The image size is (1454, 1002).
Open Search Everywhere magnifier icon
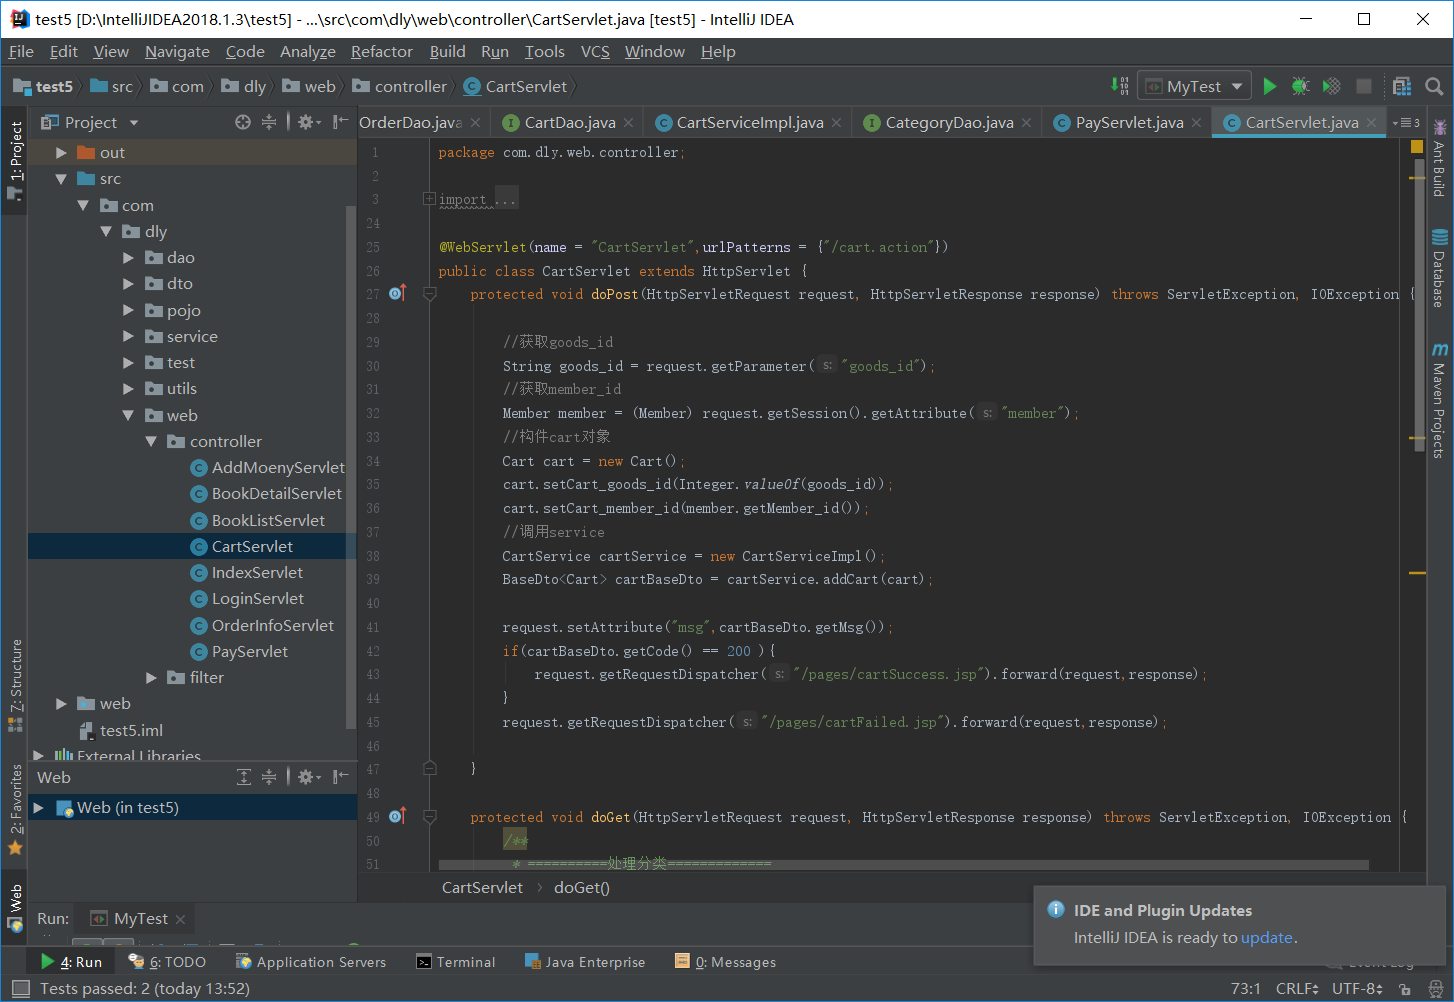click(x=1434, y=86)
